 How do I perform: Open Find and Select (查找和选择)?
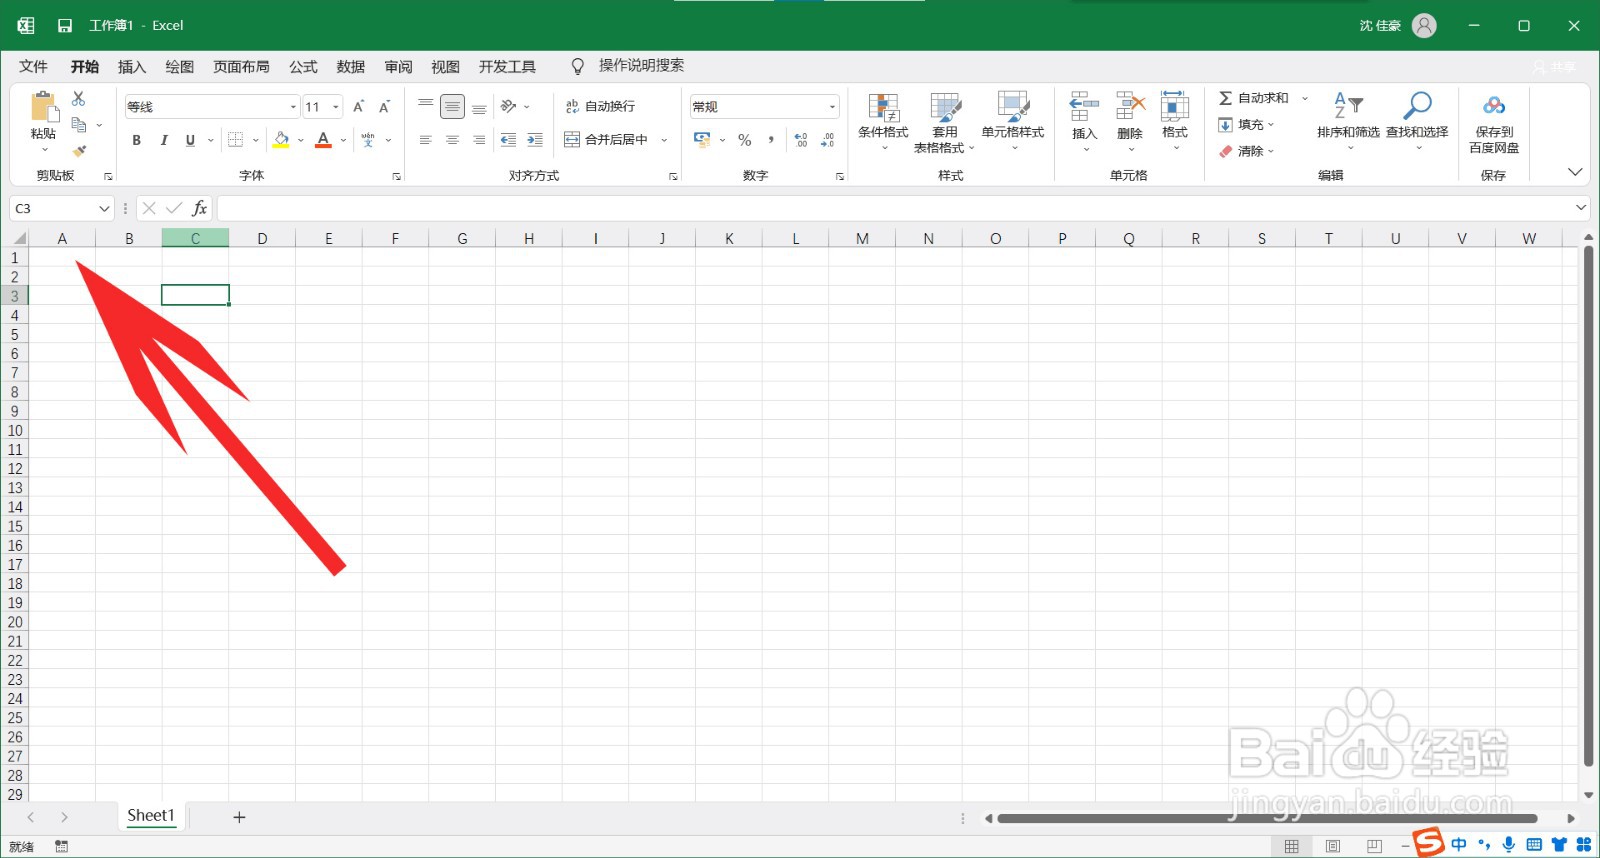[1417, 121]
